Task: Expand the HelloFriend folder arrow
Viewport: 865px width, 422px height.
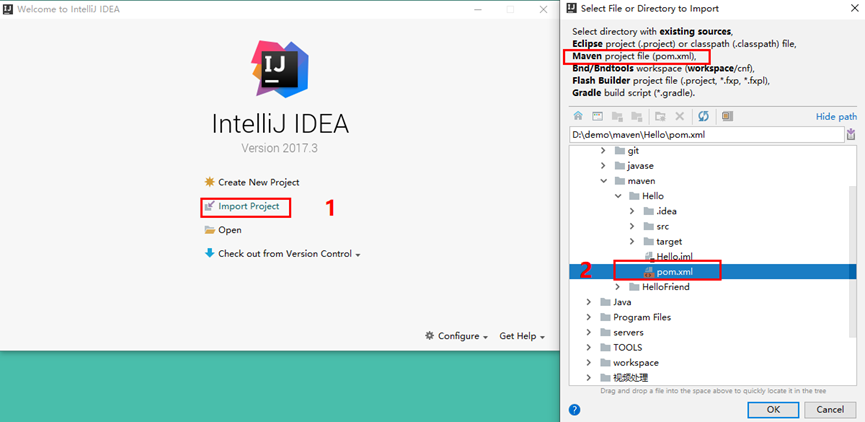Action: (x=617, y=287)
